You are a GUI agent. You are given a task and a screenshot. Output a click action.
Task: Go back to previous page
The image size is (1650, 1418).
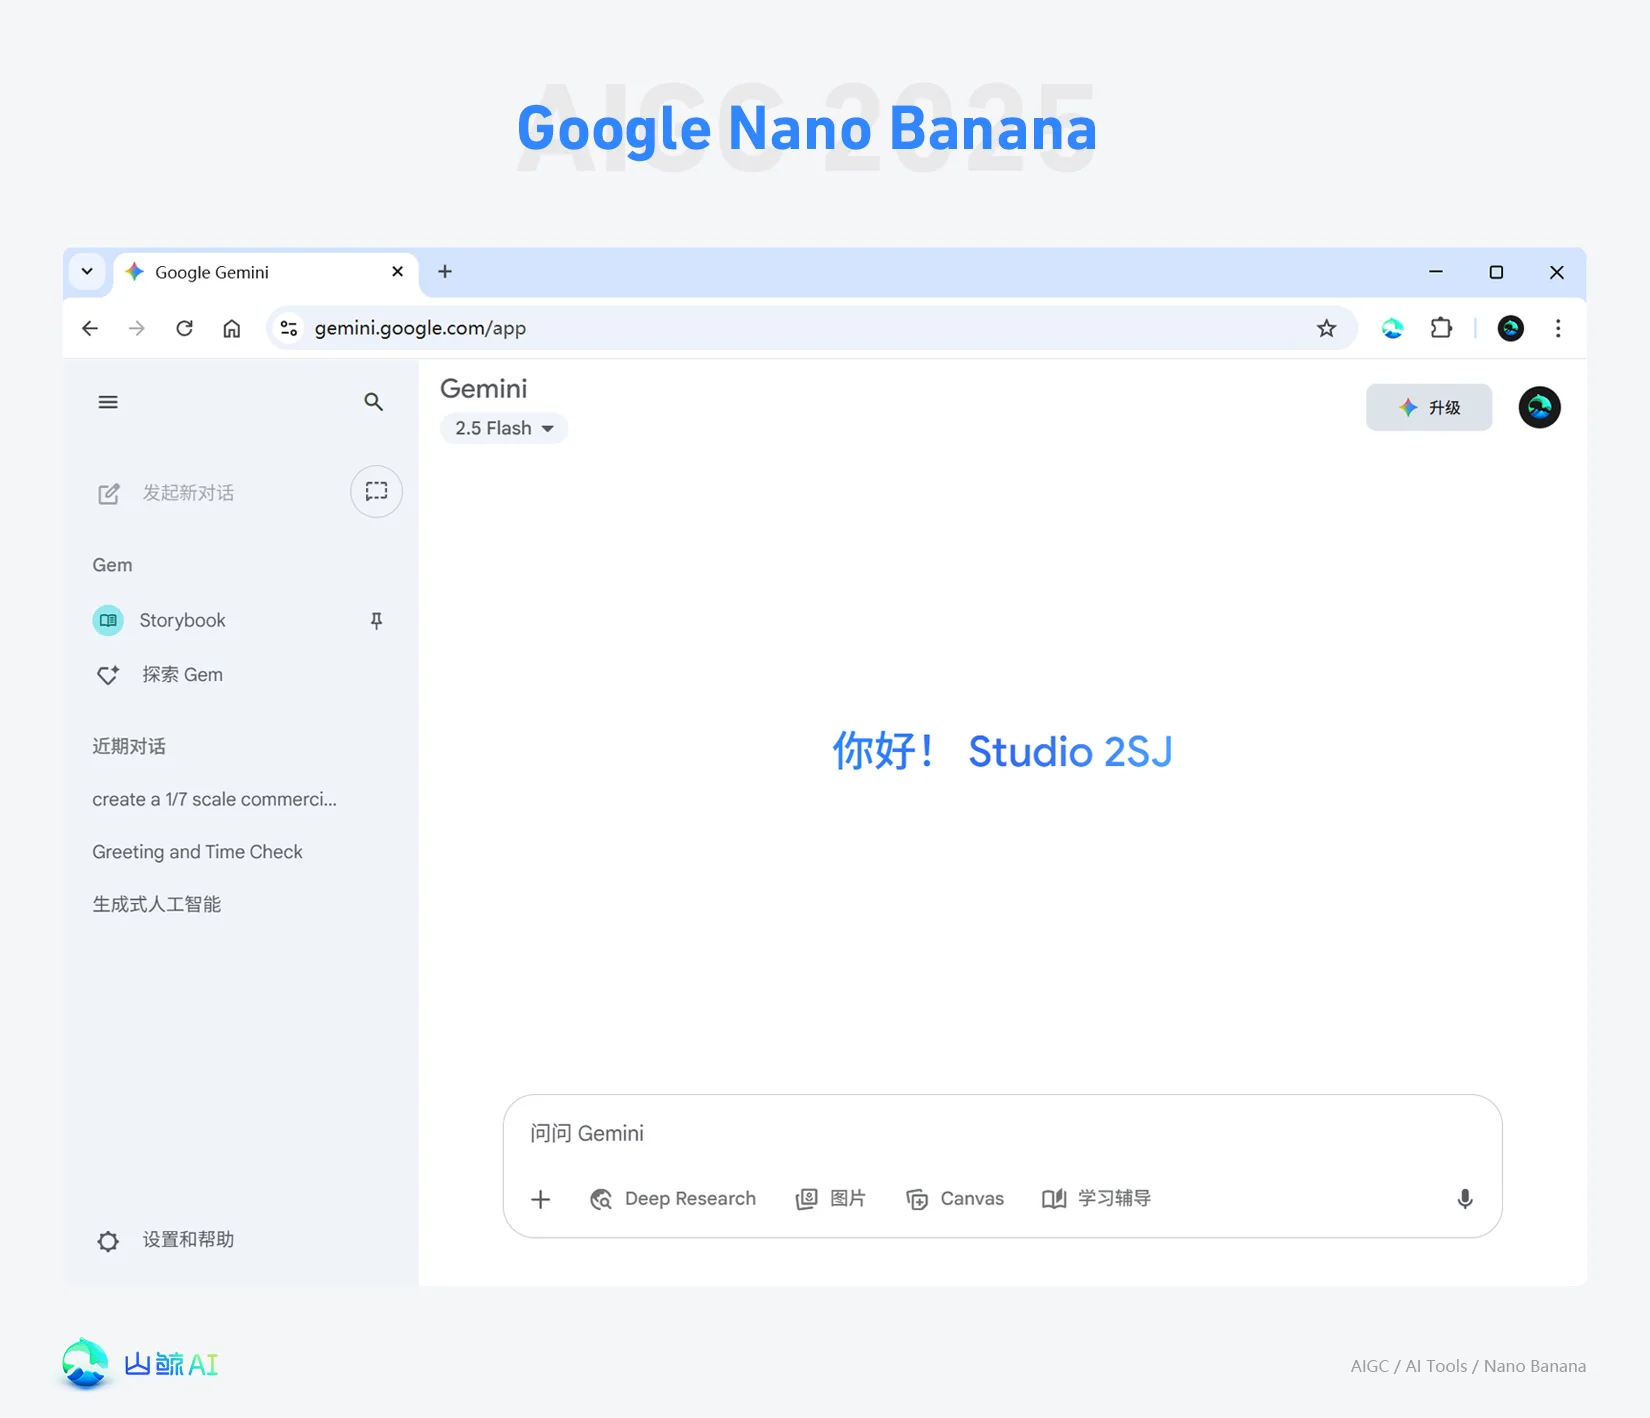pos(90,328)
